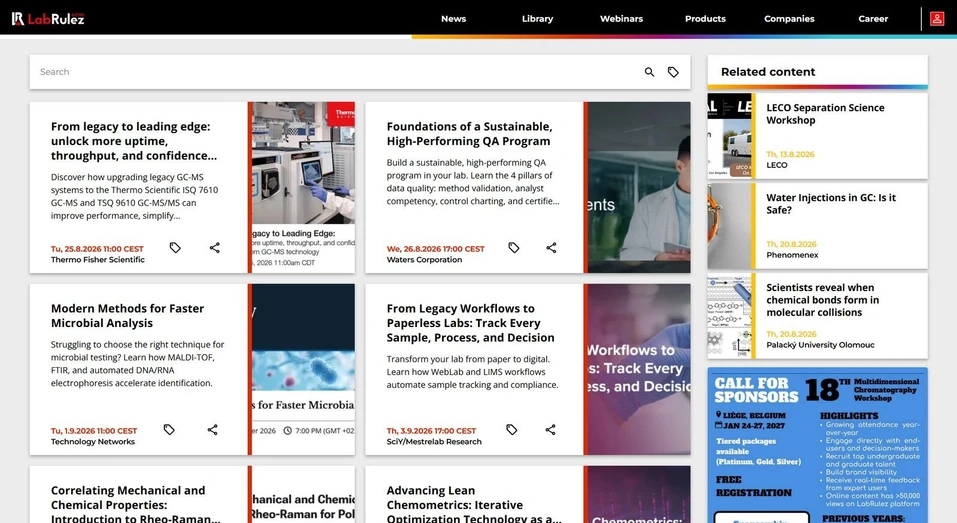Go to Career page

873,19
